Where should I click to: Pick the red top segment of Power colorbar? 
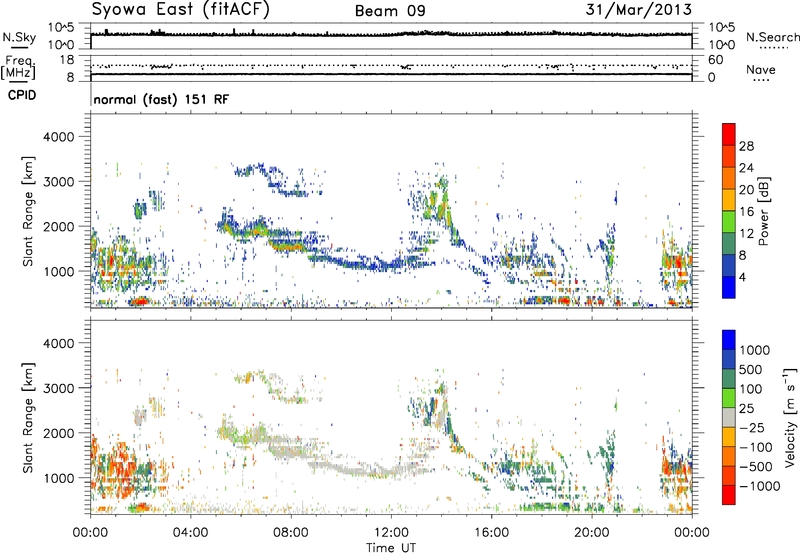(x=729, y=134)
